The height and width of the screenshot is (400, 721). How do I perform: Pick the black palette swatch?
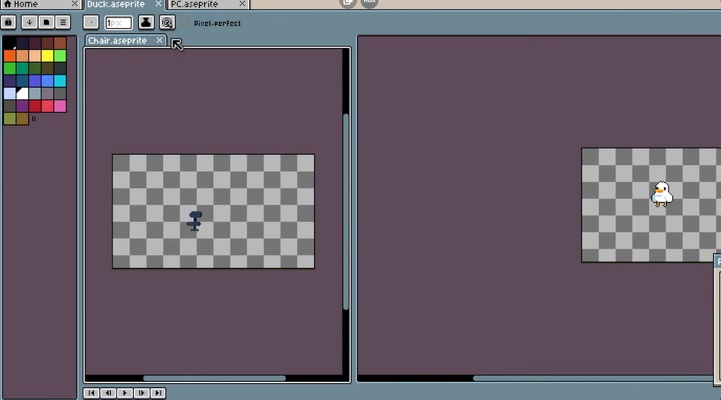tap(9, 43)
